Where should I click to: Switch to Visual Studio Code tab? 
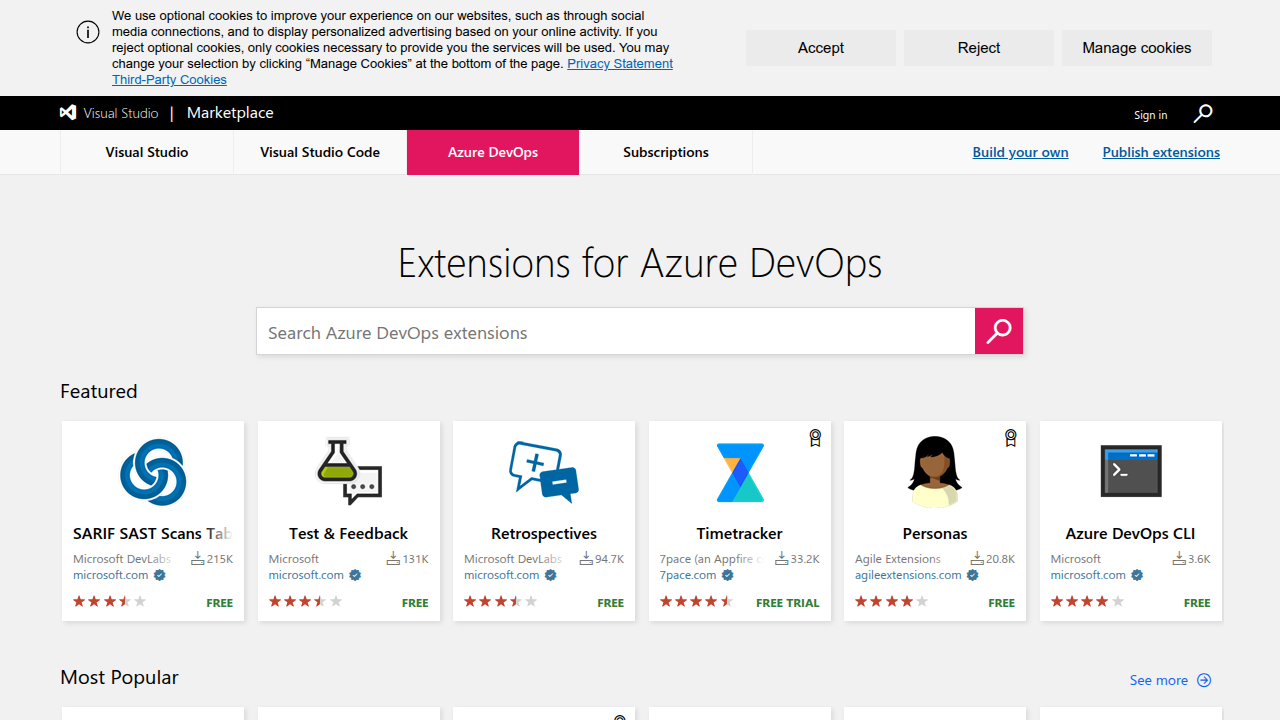click(320, 152)
